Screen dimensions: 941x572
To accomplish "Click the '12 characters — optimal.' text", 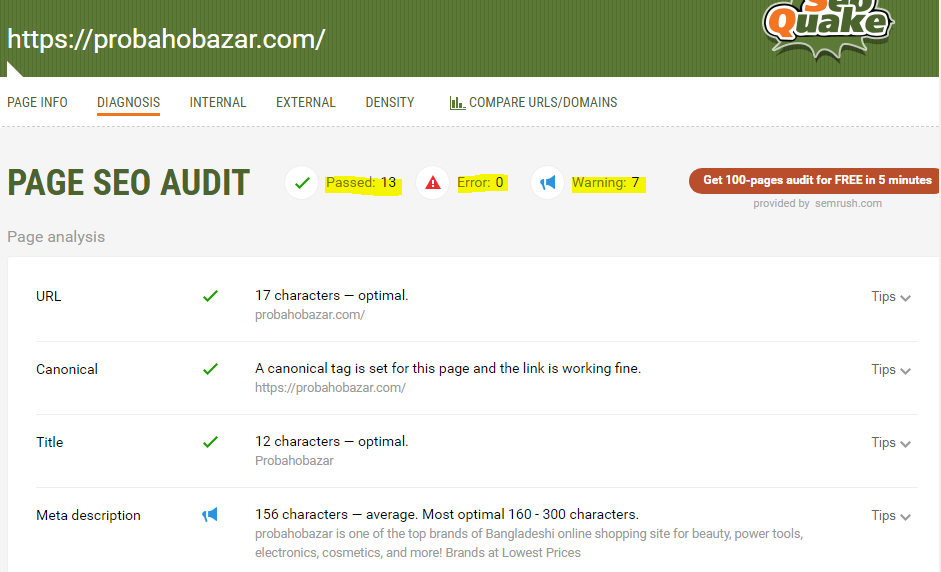I will click(331, 441).
